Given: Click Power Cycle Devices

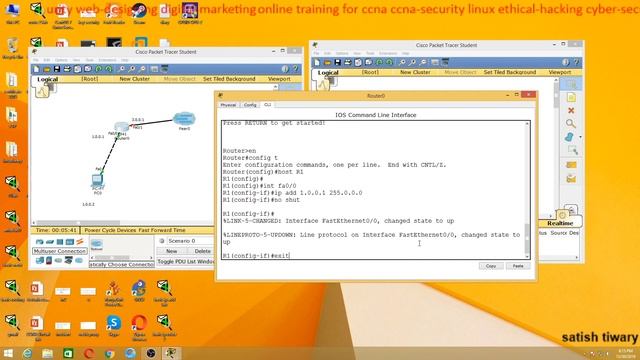Looking at the screenshot, I should [110, 230].
